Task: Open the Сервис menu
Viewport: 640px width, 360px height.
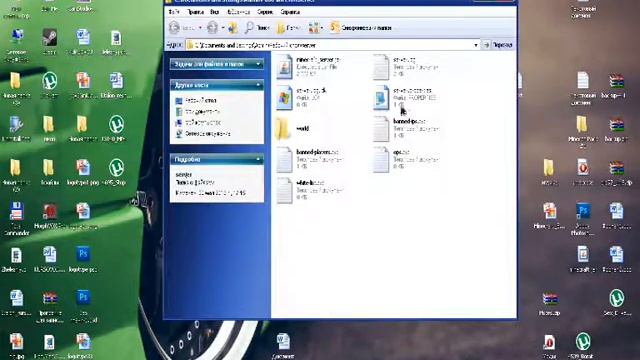Action: pos(265,12)
